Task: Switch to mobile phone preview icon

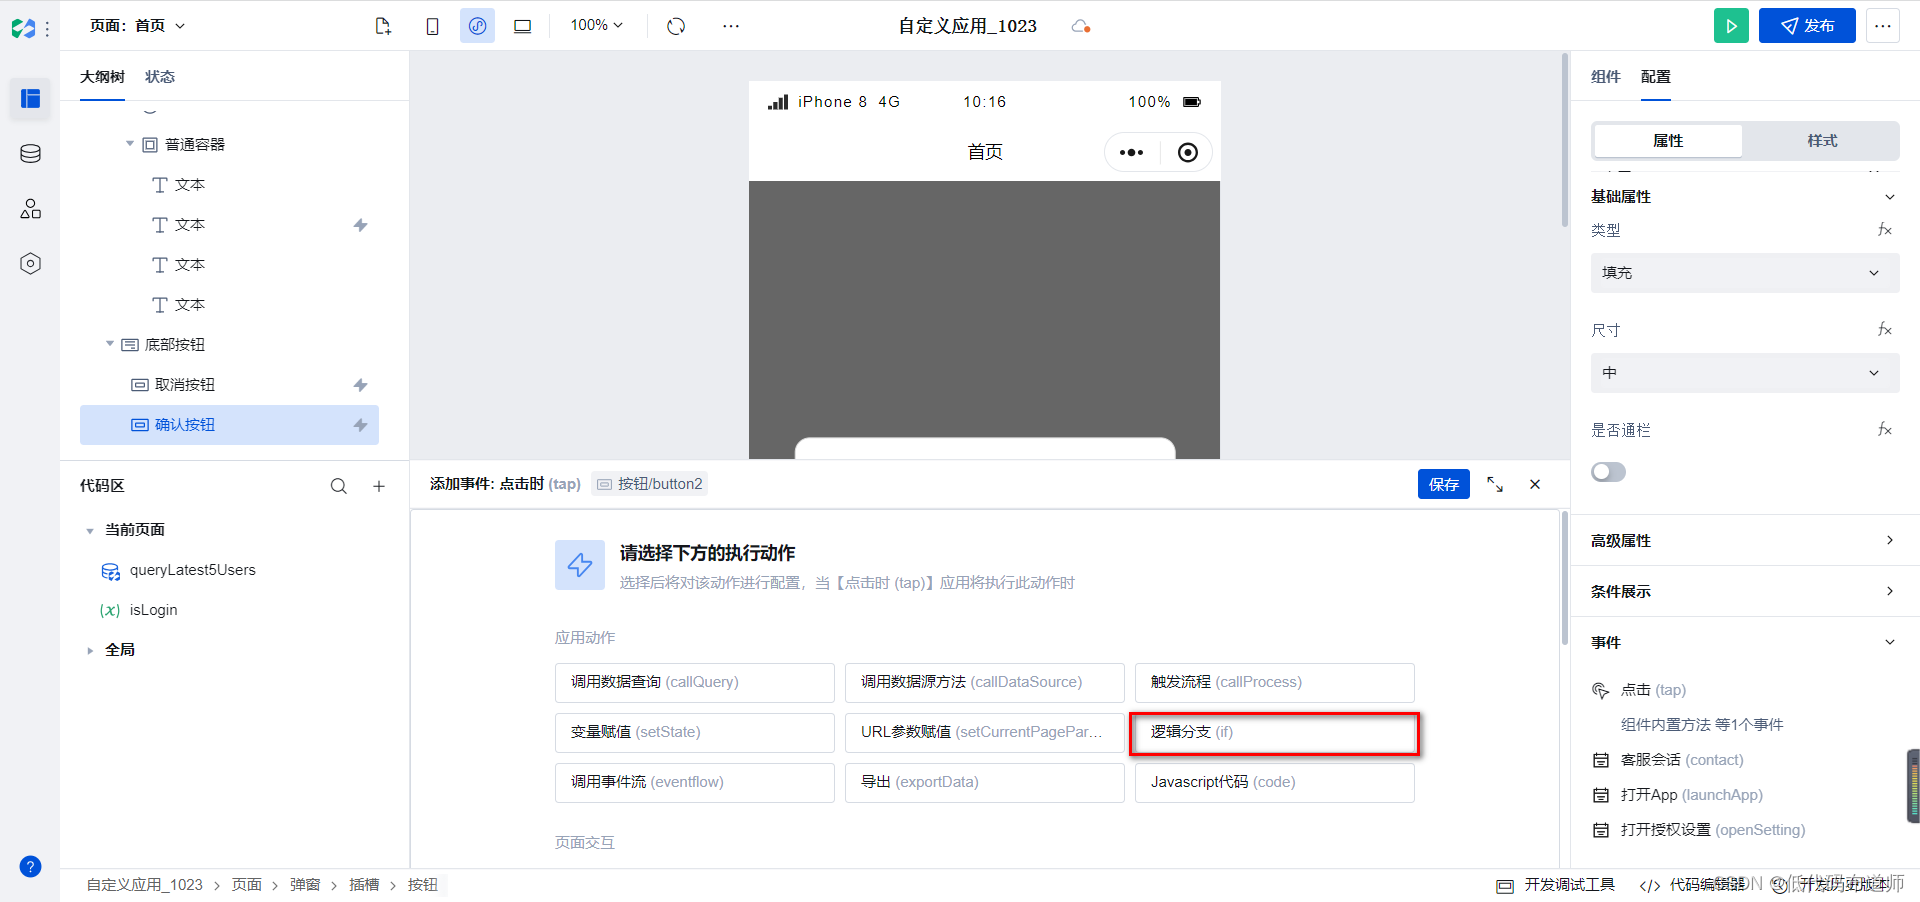Action: coord(432,26)
